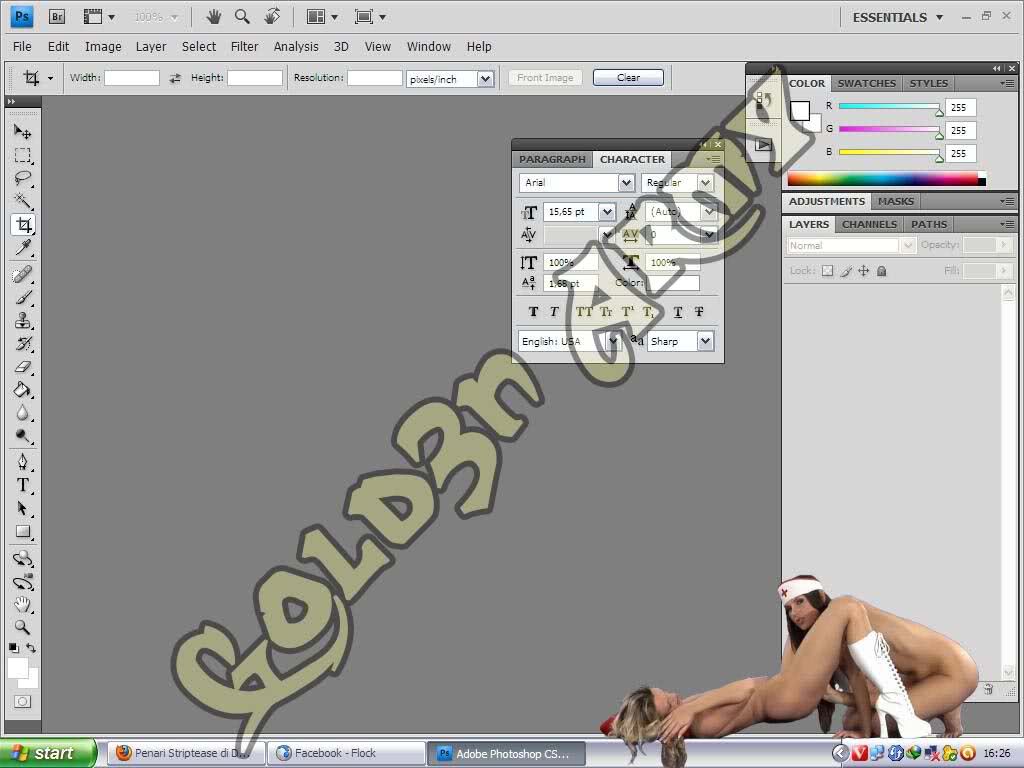Select the Pen tool

(23, 462)
